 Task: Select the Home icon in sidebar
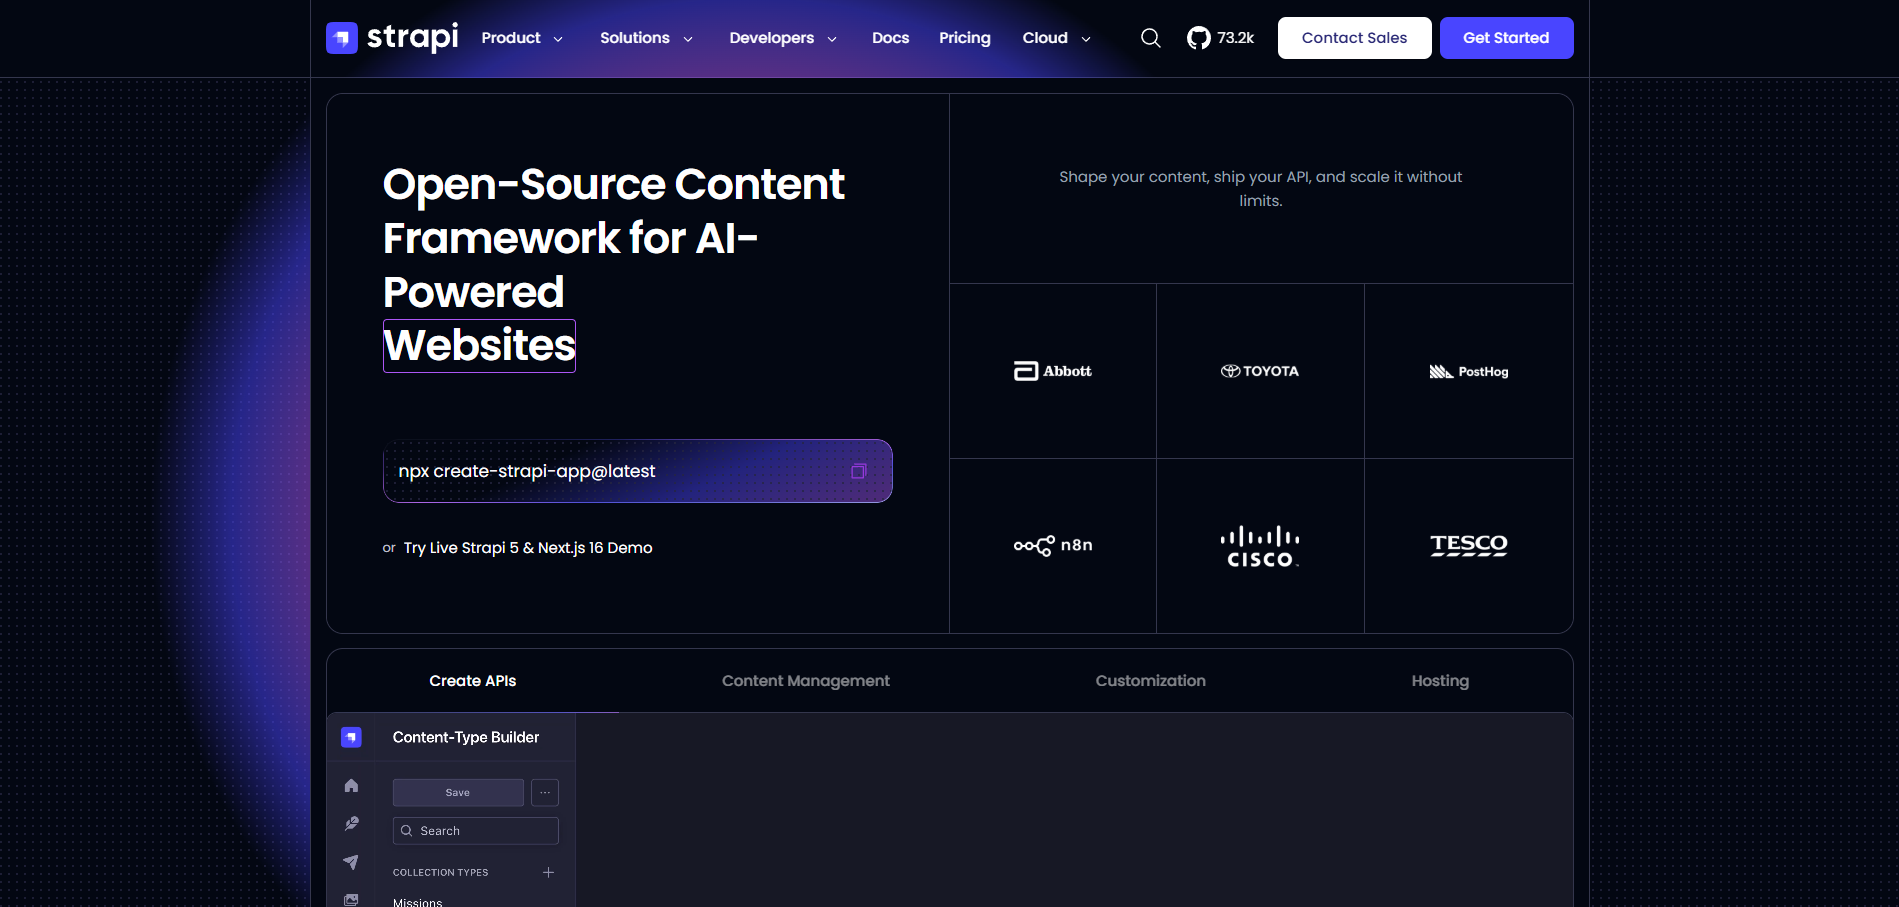[x=351, y=786]
